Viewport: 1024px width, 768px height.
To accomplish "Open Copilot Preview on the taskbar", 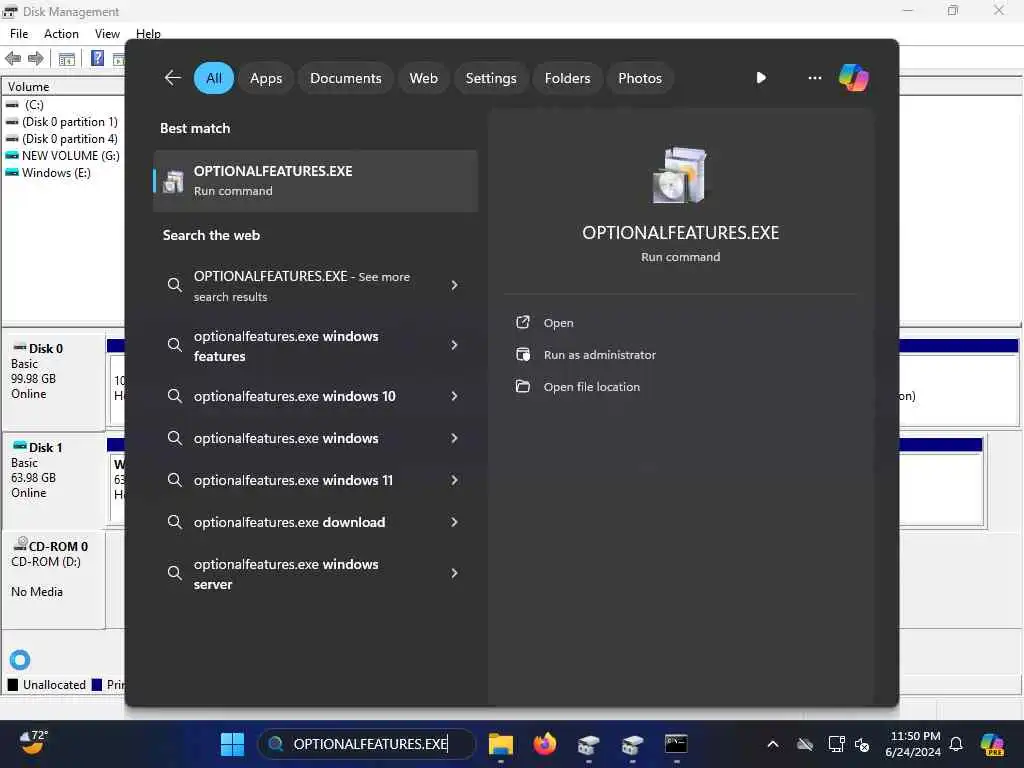I will 992,744.
